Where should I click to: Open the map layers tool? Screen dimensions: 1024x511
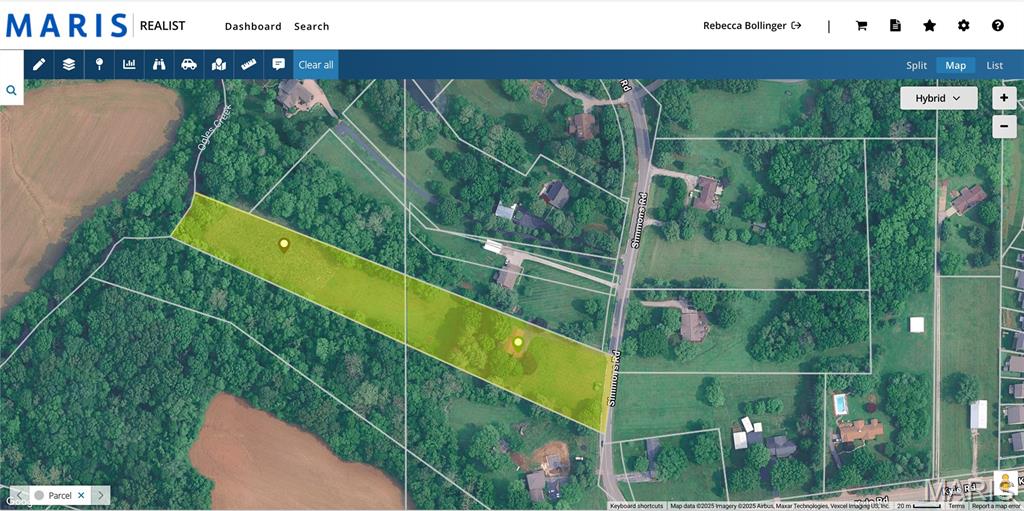click(x=69, y=65)
